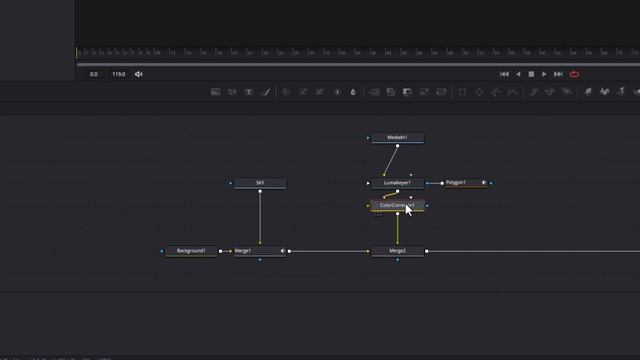The height and width of the screenshot is (360, 640).
Task: Add an Image Plane 3D node from toolbar
Action: (x=587, y=92)
